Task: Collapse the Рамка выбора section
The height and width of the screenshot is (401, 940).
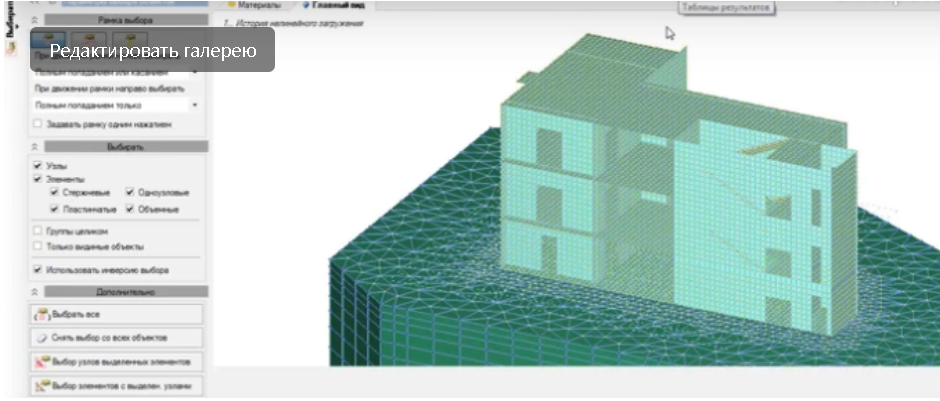Action: [x=35, y=20]
